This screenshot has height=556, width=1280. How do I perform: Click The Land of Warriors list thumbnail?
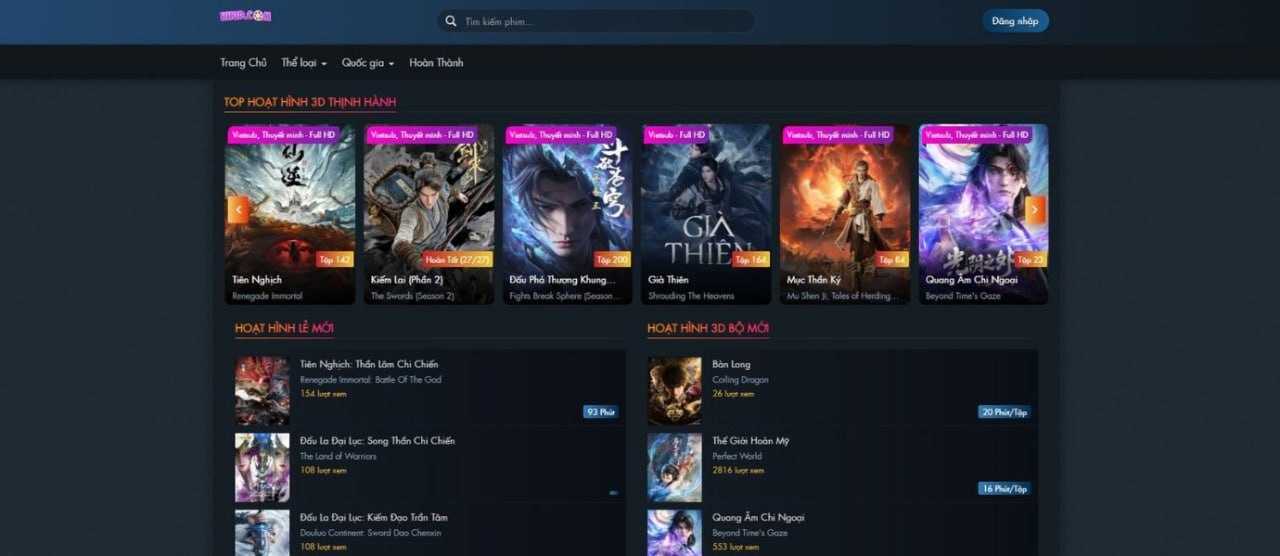262,467
